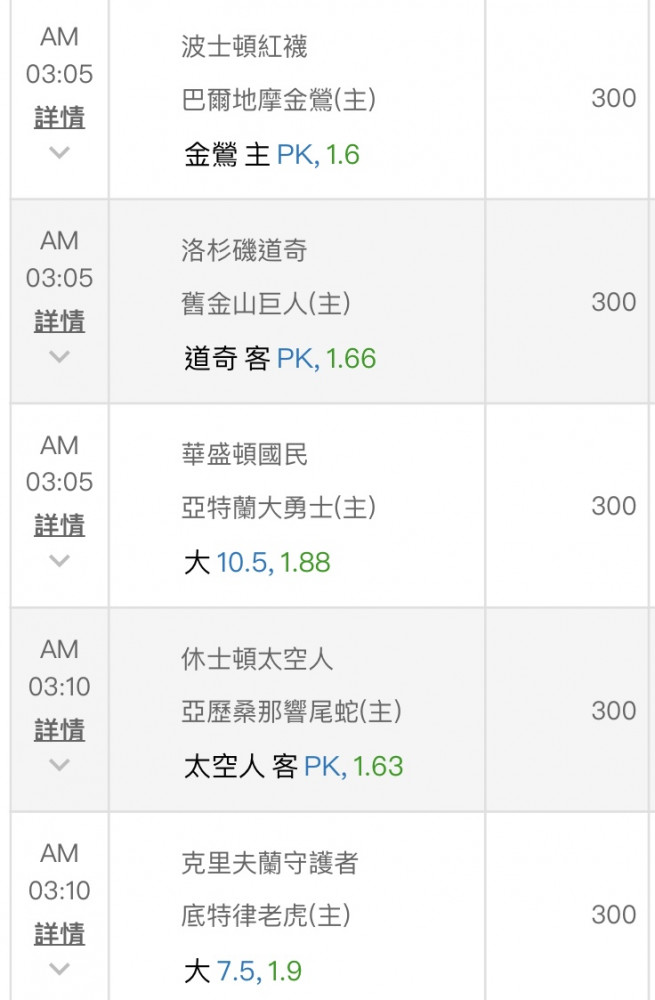Viewport: 655px width, 1000px height.
Task: Select bet line 大 7.5, 1.9
Action: (242, 971)
